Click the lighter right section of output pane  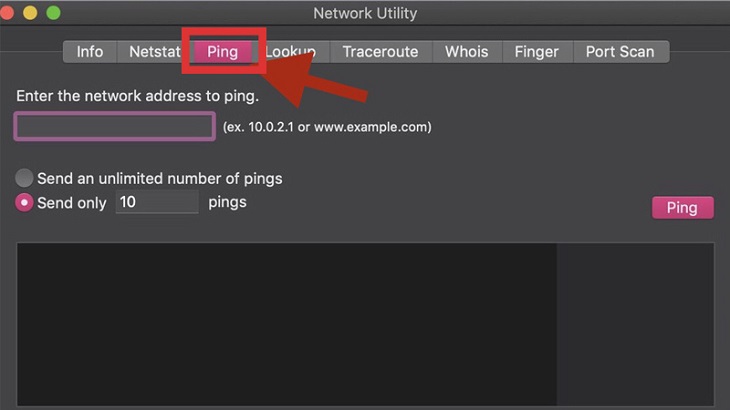(635, 324)
